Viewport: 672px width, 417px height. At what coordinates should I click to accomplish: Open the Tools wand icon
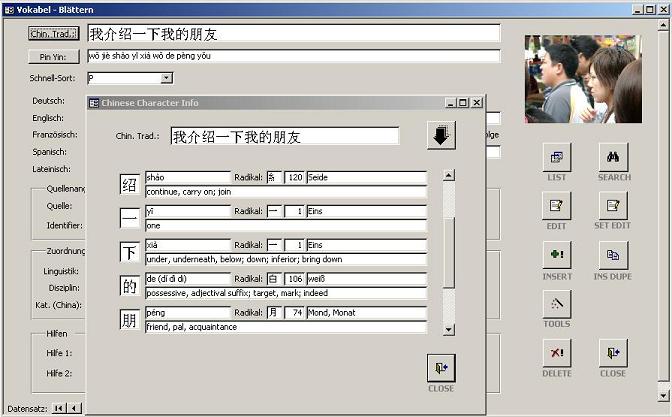coord(556,303)
